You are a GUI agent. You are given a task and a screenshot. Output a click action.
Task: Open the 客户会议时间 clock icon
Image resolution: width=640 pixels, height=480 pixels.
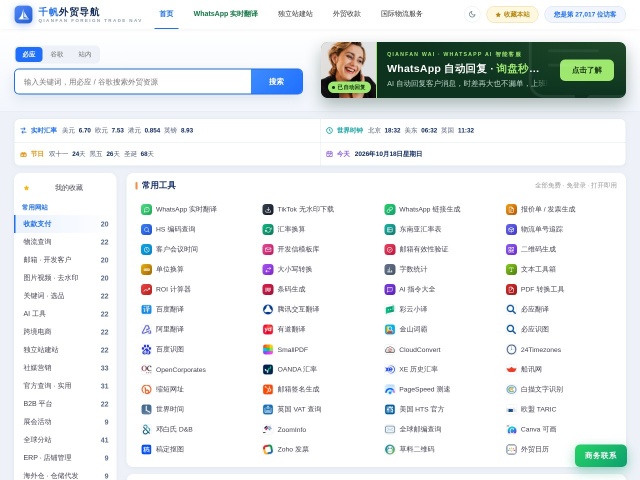[x=146, y=249]
